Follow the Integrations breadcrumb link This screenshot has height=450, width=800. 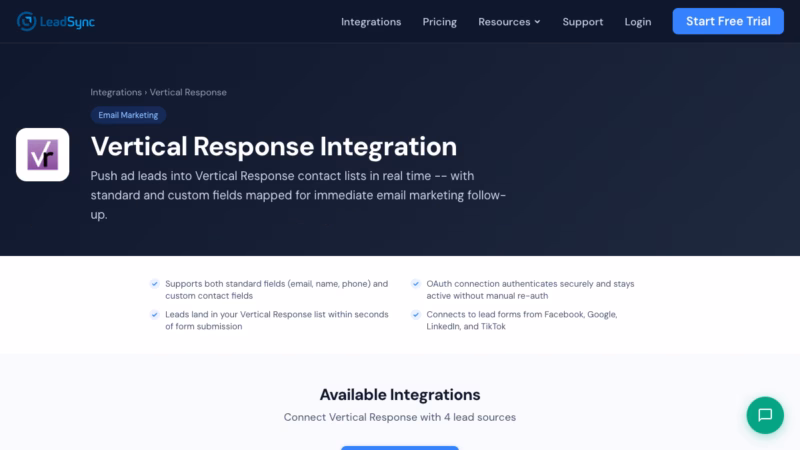(116, 92)
